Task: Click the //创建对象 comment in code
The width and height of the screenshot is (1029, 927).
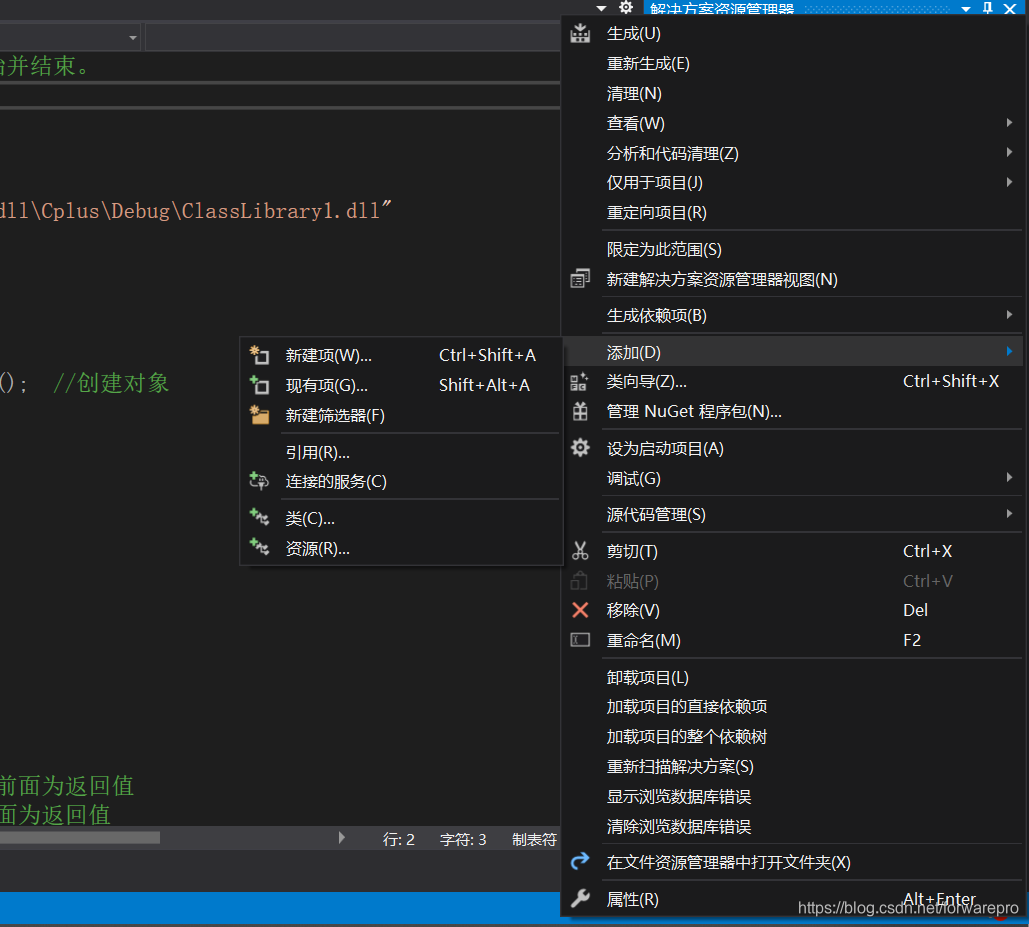Action: tap(111, 382)
